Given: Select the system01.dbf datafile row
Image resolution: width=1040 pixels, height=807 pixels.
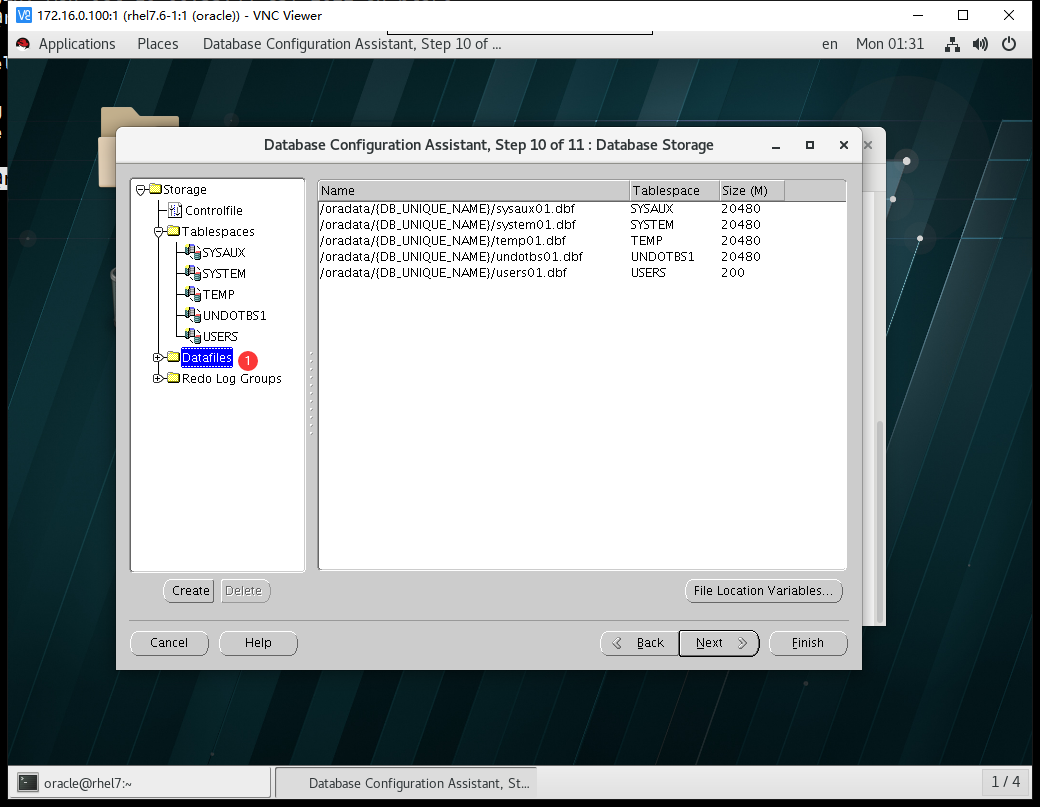Looking at the screenshot, I should (x=582, y=225).
